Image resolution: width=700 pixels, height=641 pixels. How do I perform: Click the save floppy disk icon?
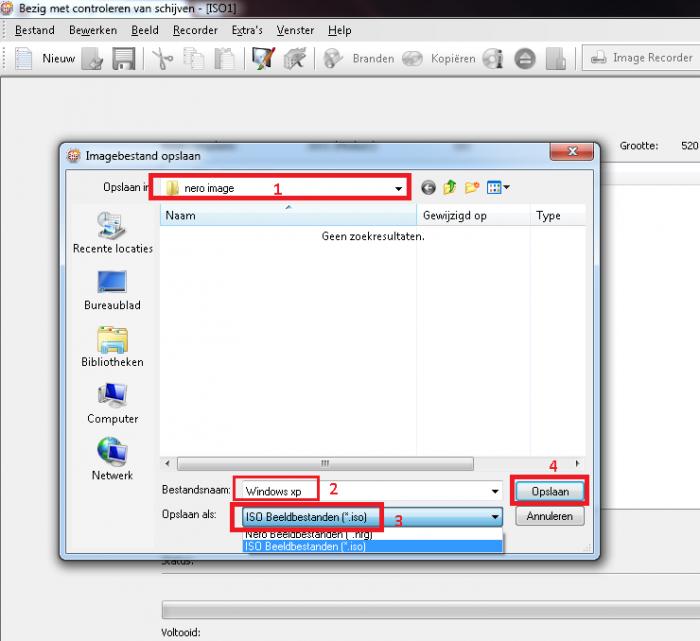pyautogui.click(x=124, y=58)
